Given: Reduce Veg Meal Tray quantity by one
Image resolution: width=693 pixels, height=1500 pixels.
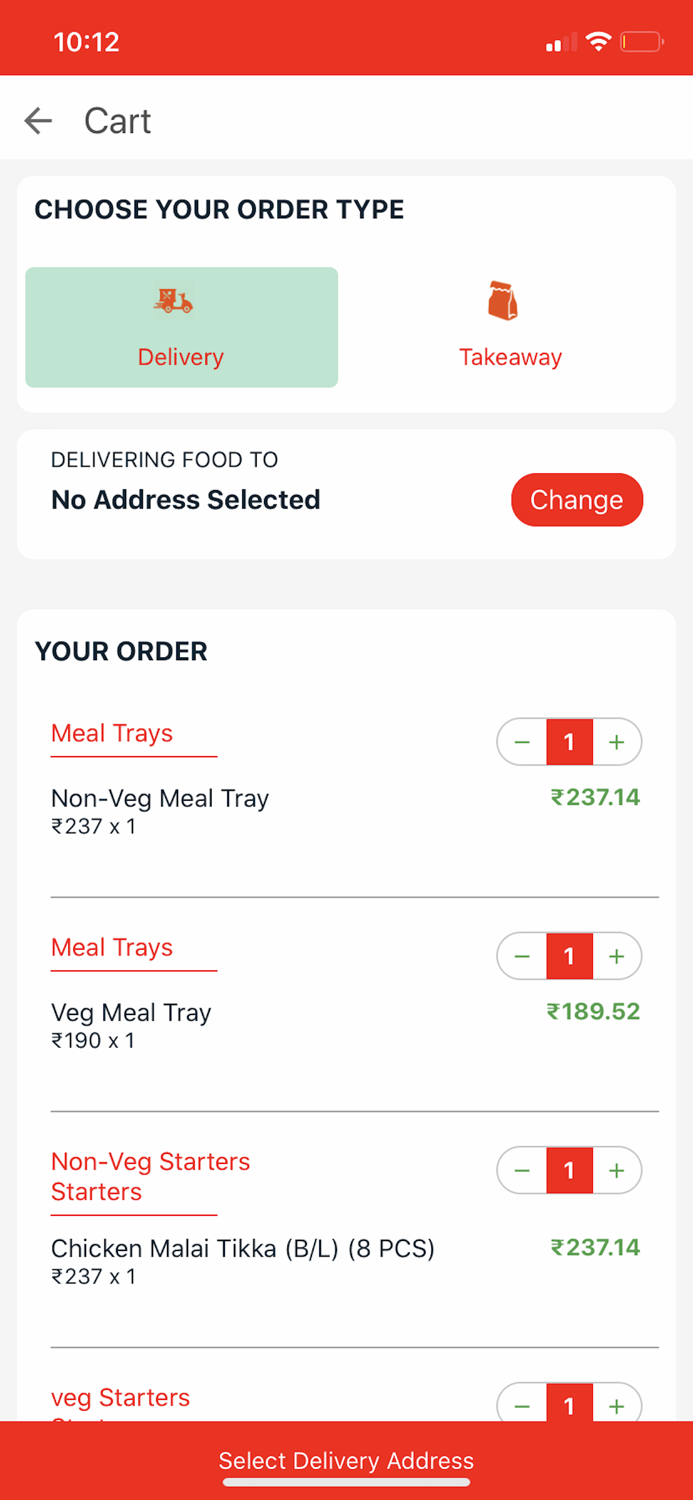Looking at the screenshot, I should click(522, 957).
